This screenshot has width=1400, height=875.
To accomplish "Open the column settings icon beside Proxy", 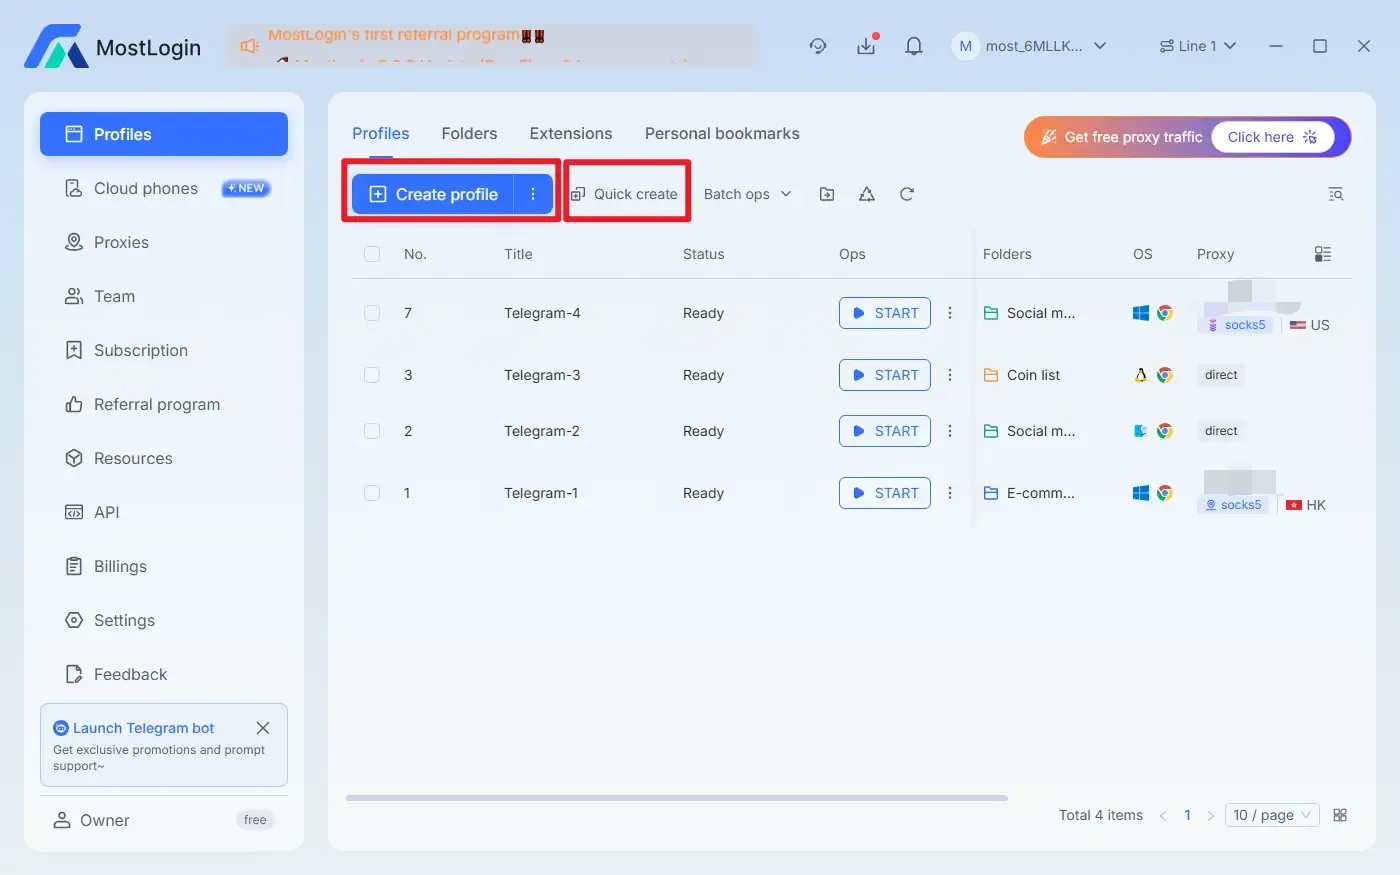I will tap(1323, 254).
